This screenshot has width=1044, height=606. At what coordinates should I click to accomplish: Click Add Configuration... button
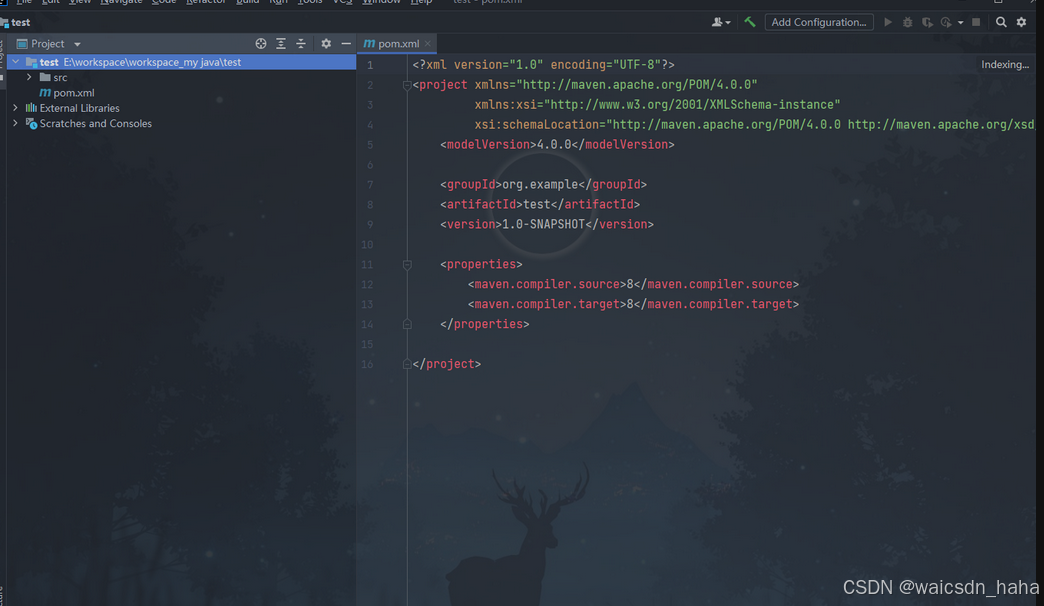pos(819,22)
